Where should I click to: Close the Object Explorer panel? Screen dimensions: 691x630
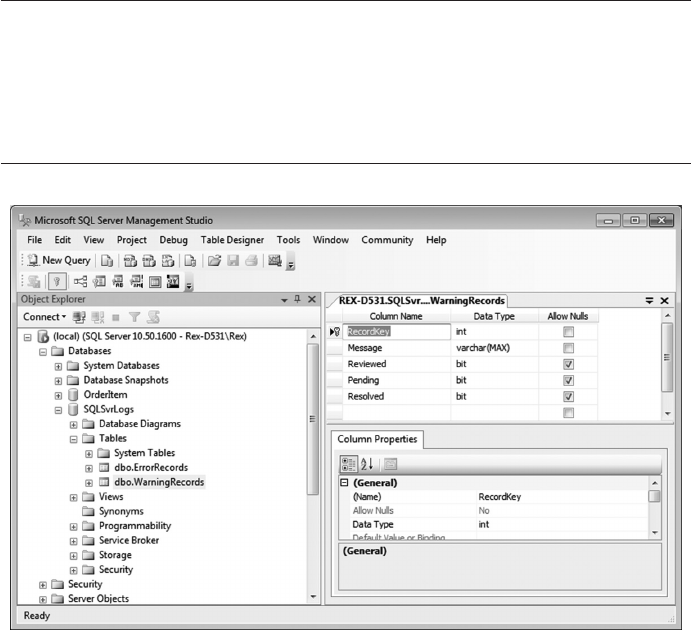[x=312, y=299]
